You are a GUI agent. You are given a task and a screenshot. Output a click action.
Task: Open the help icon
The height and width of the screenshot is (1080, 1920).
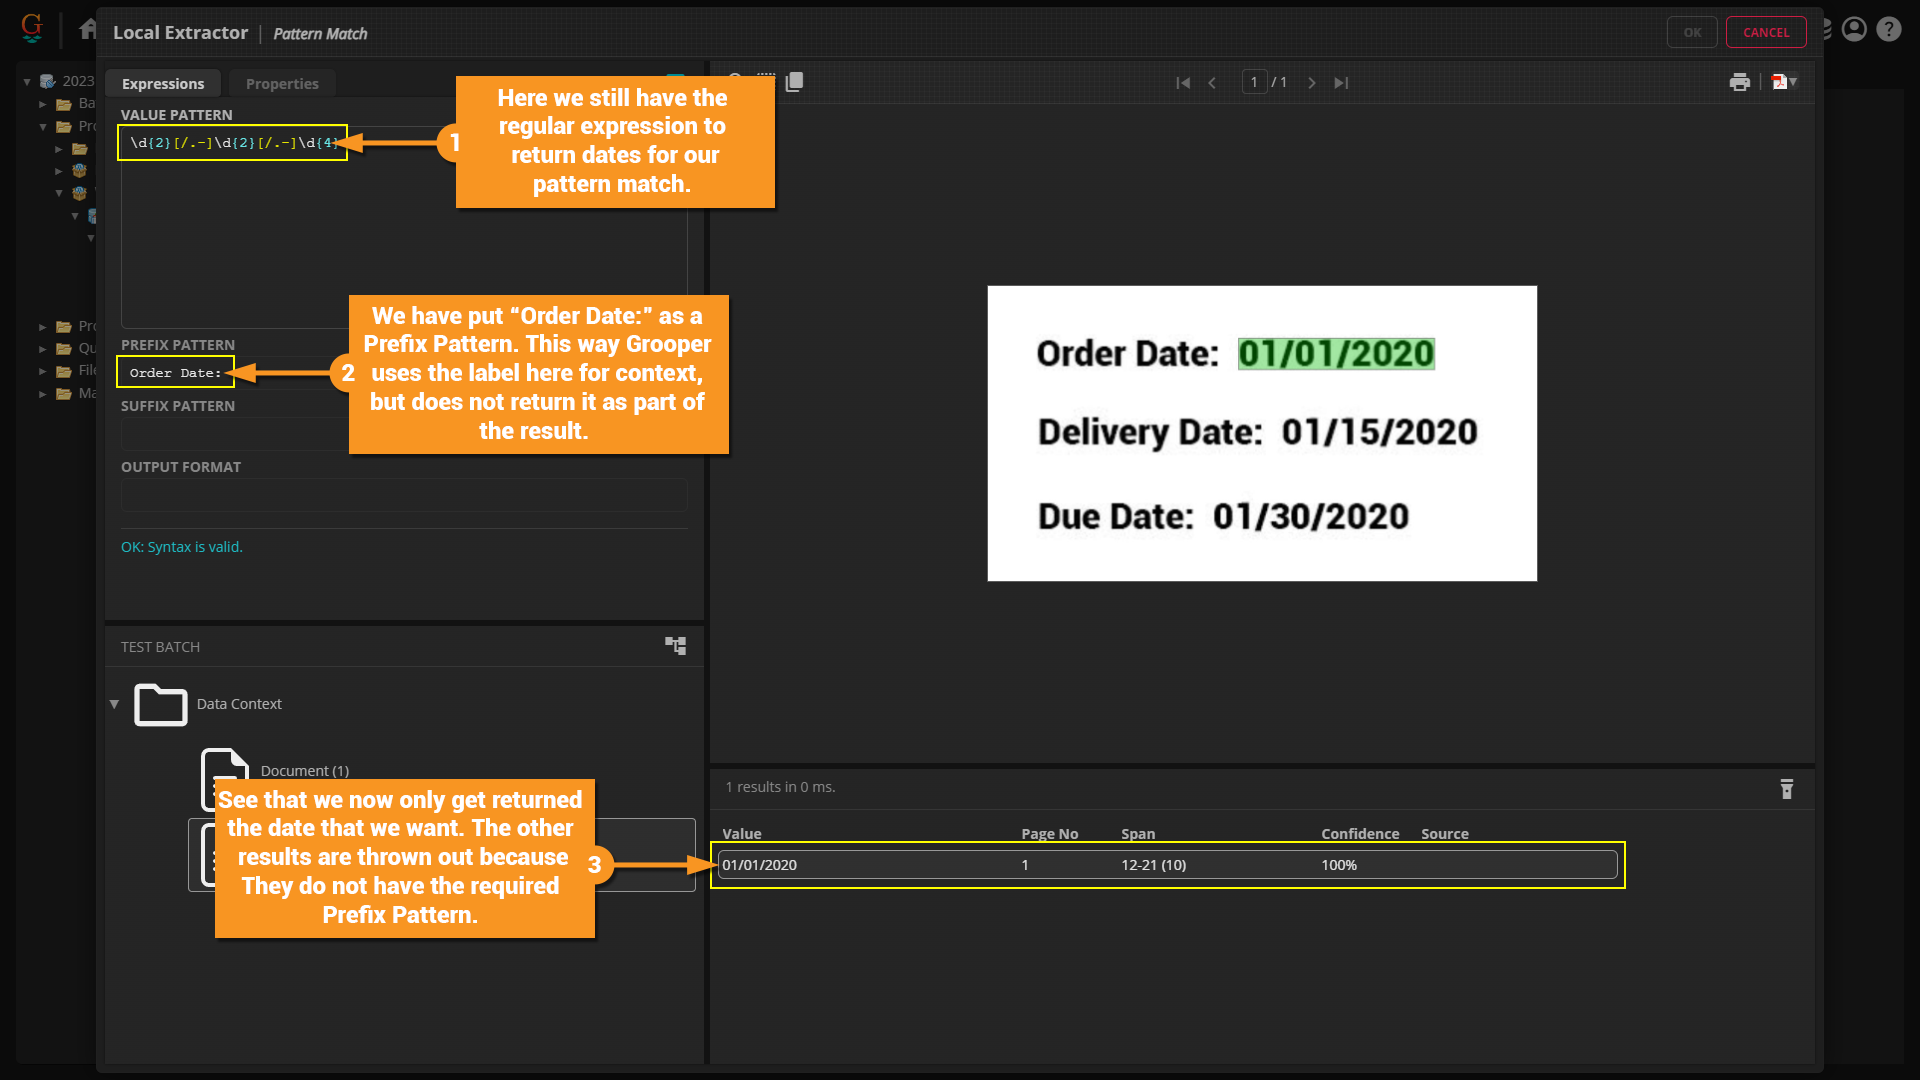point(1888,30)
